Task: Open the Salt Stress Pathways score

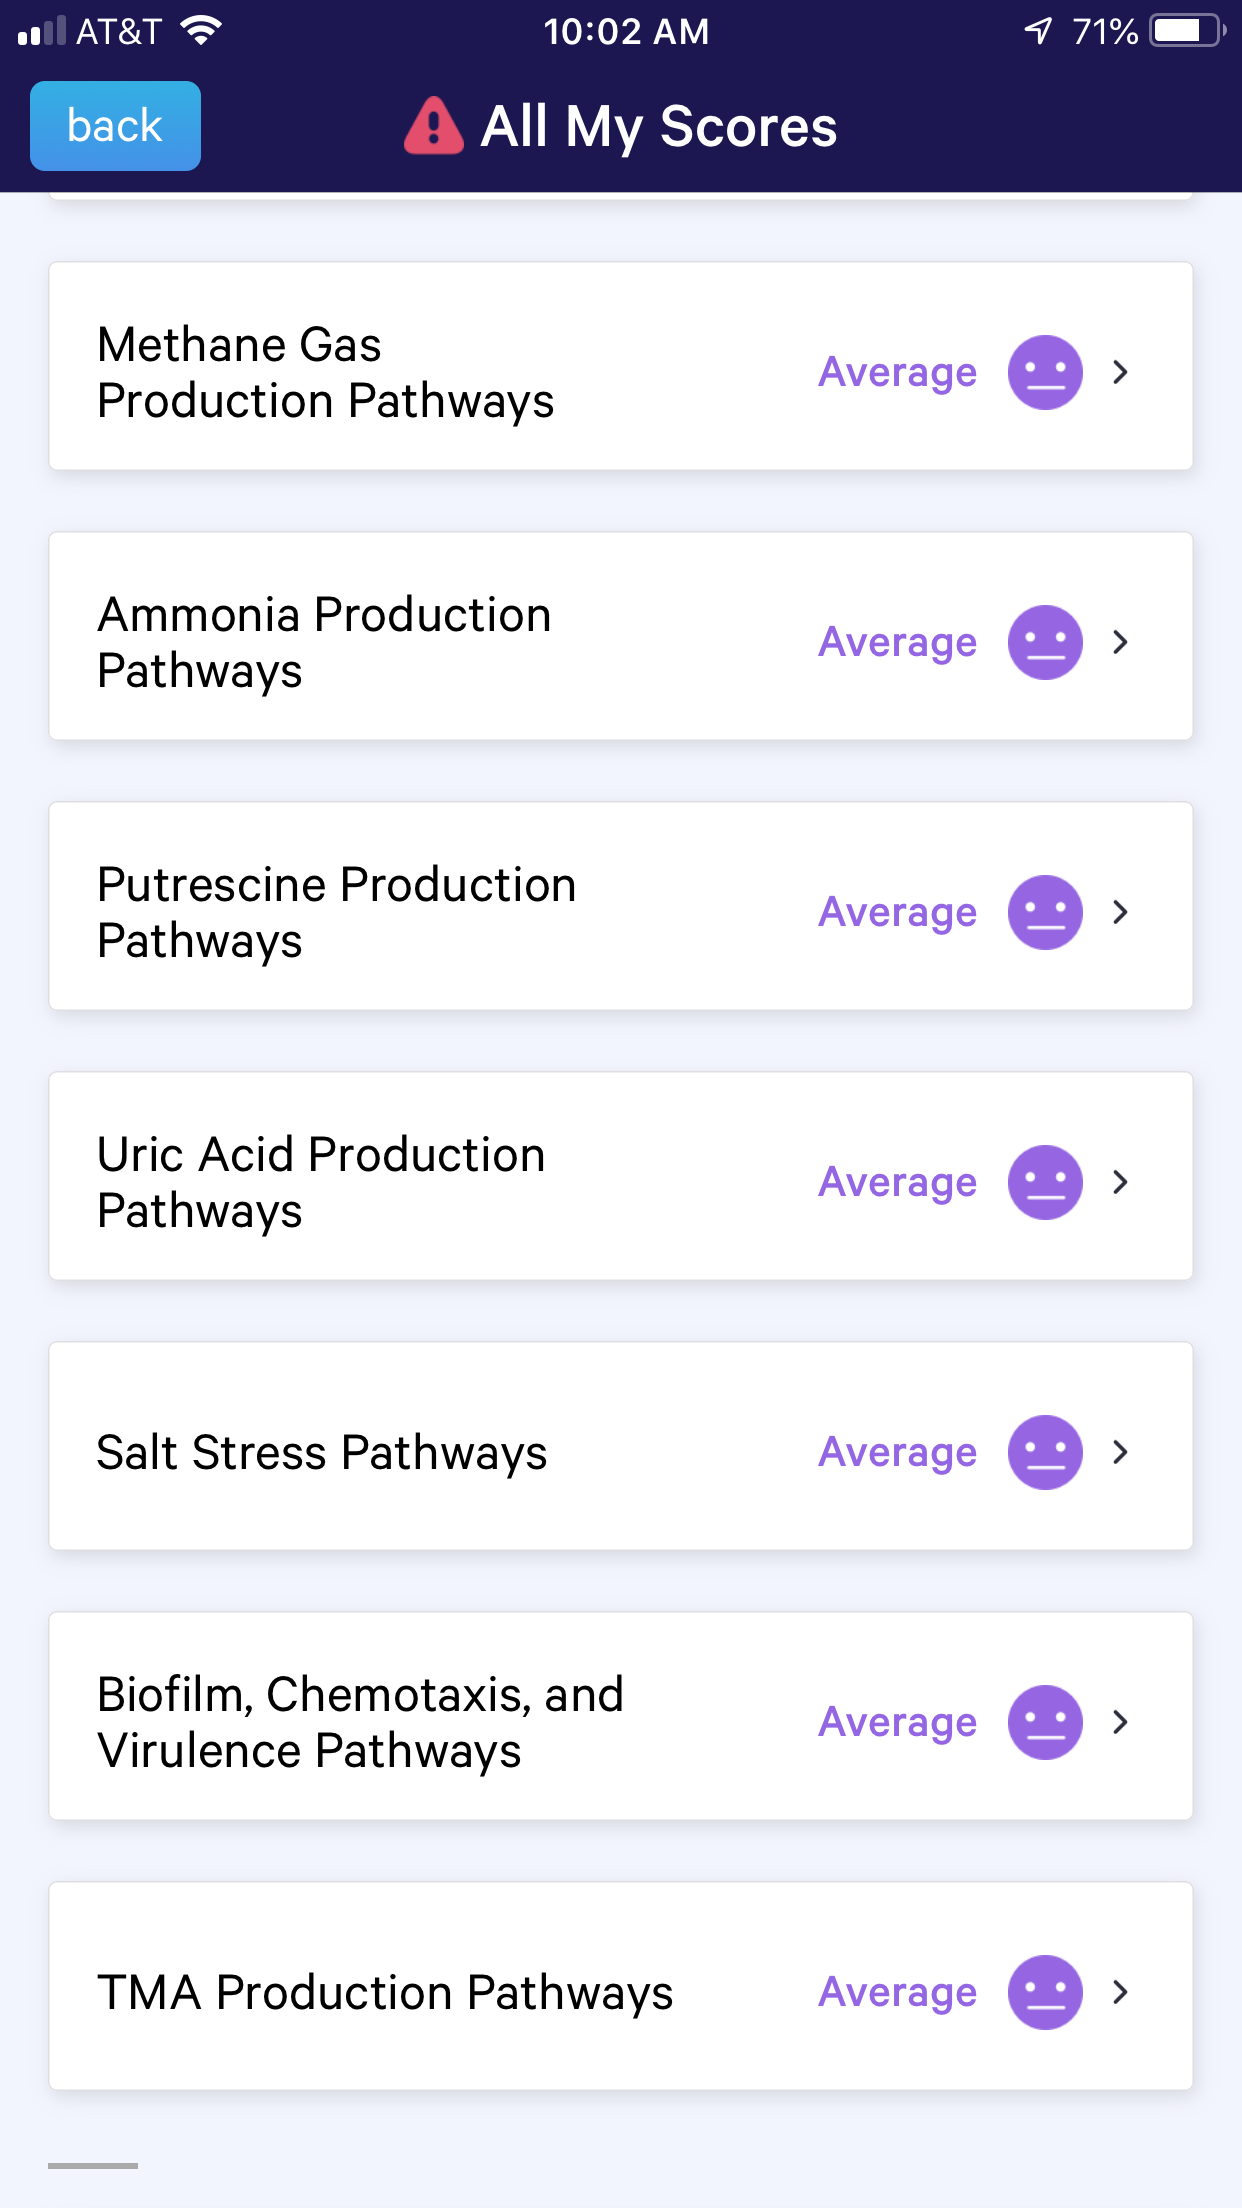Action: click(322, 1452)
